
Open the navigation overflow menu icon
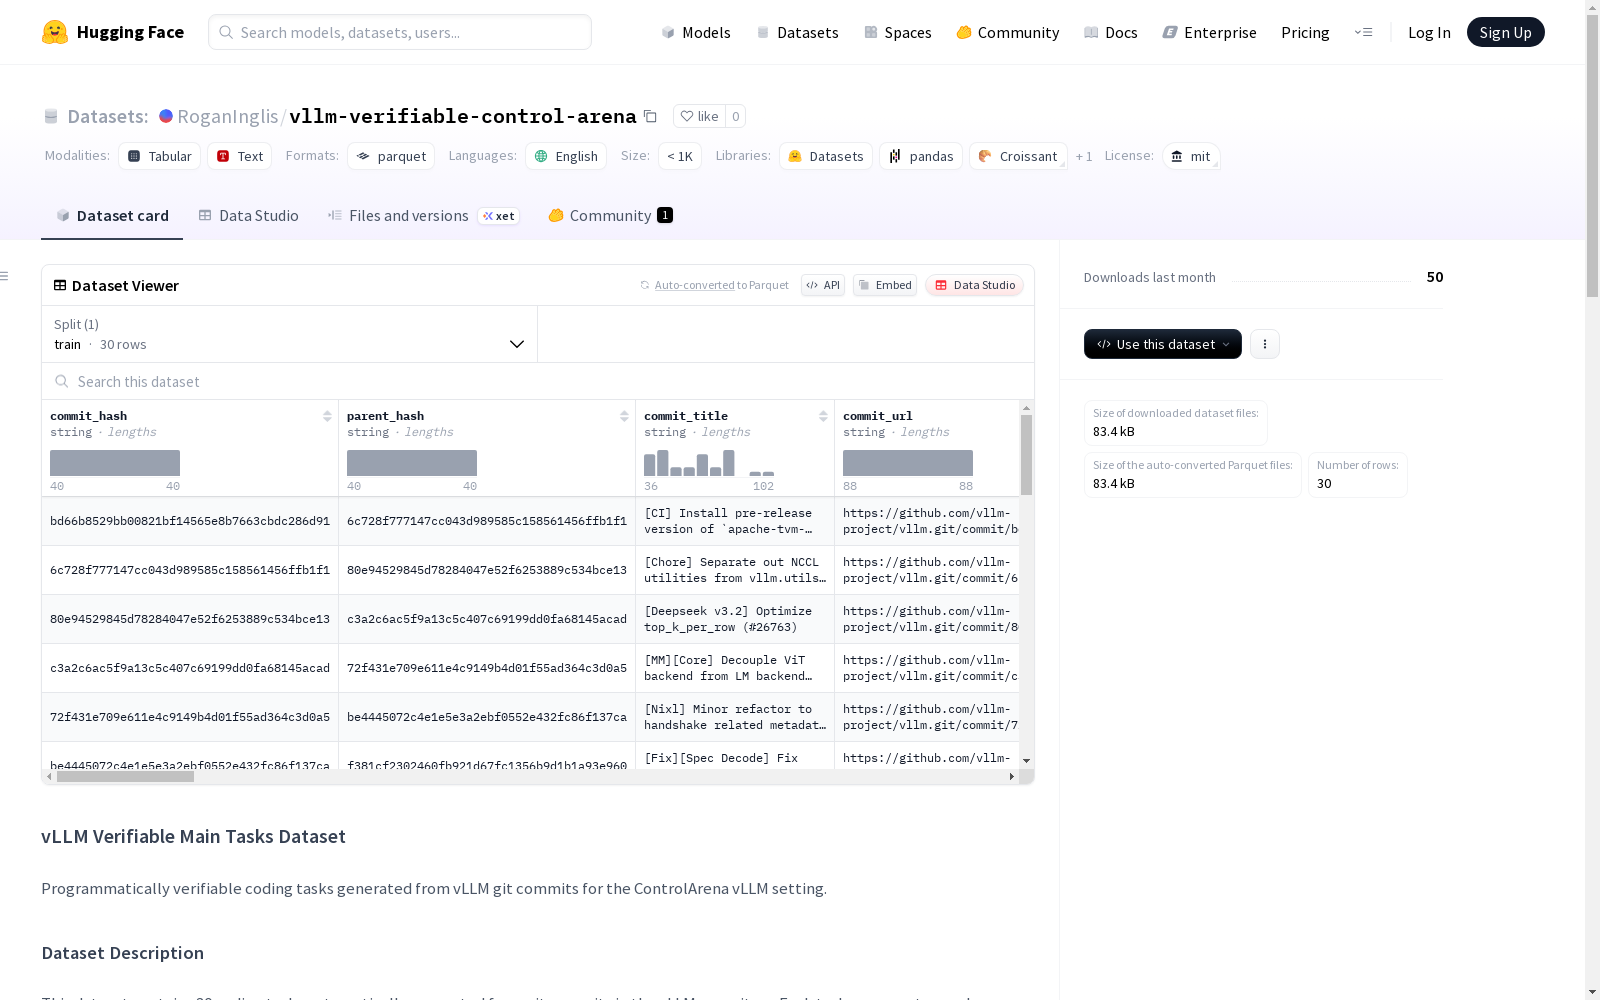1363,32
